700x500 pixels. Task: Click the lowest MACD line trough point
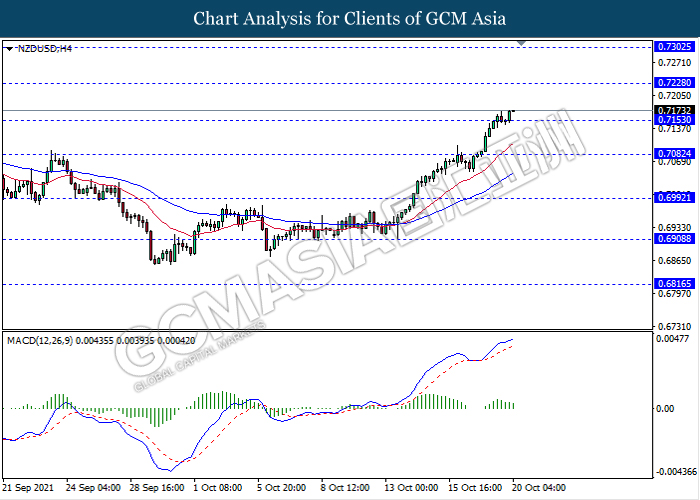[170, 471]
